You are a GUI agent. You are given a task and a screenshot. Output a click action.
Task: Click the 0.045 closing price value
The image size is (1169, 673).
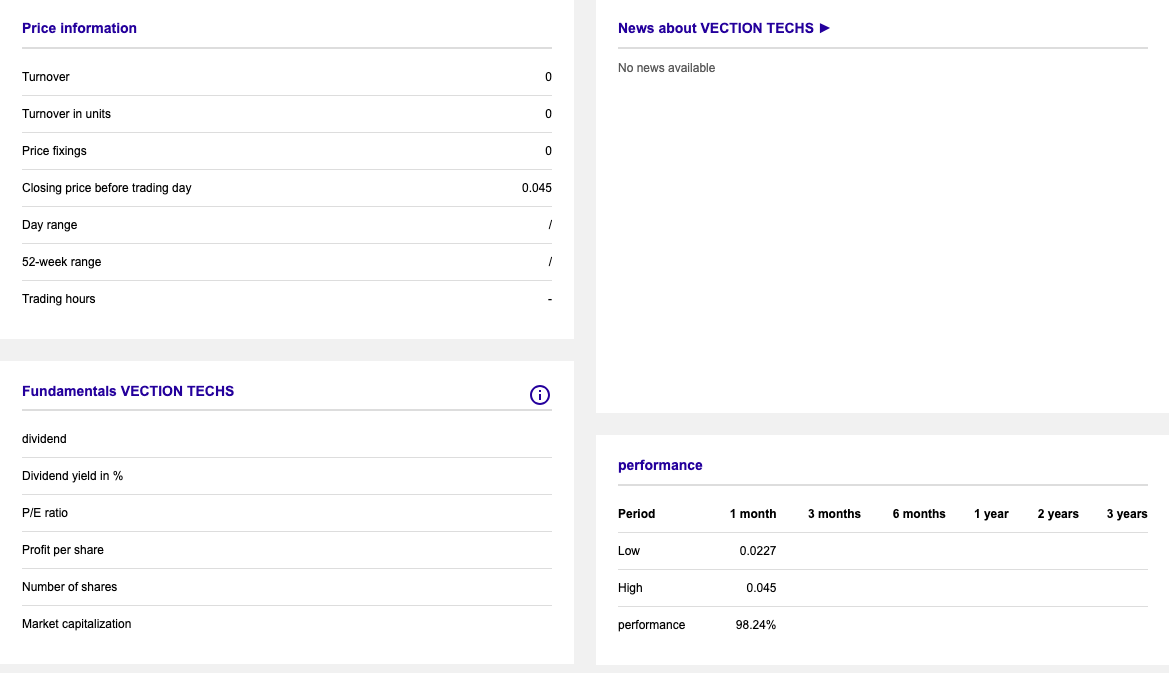coord(536,188)
